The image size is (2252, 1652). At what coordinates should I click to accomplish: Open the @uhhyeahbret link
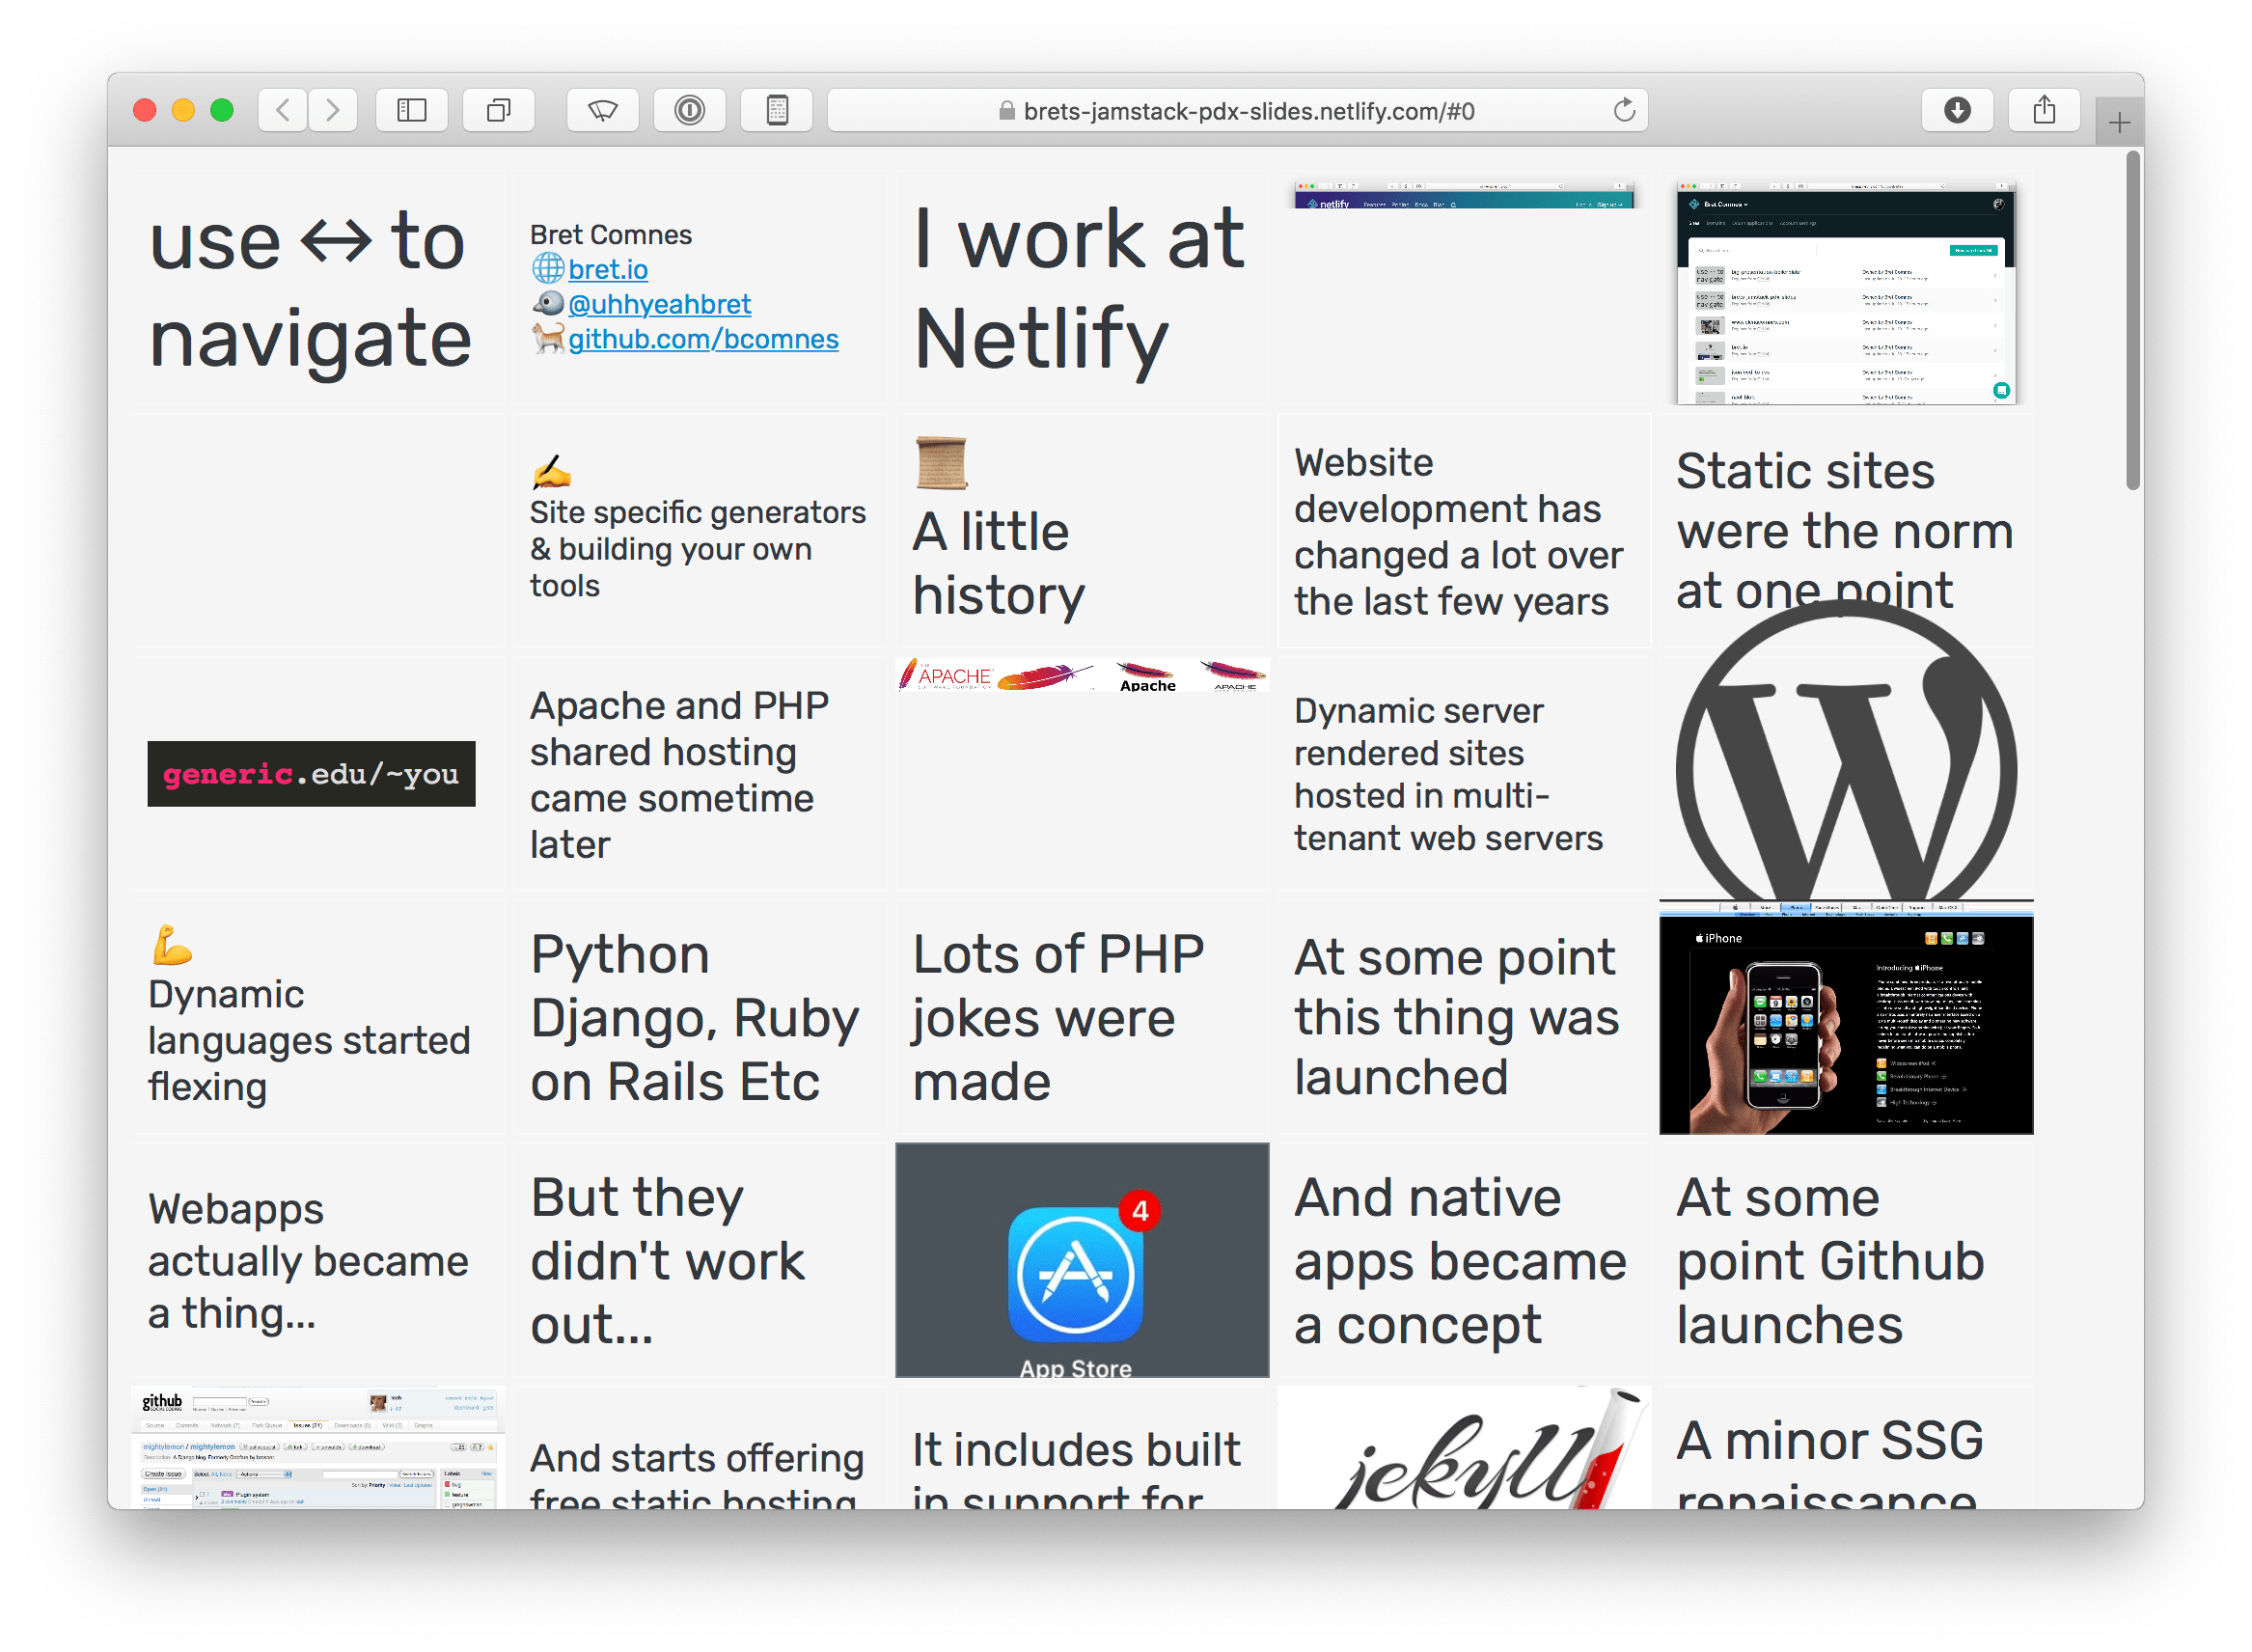pos(660,304)
